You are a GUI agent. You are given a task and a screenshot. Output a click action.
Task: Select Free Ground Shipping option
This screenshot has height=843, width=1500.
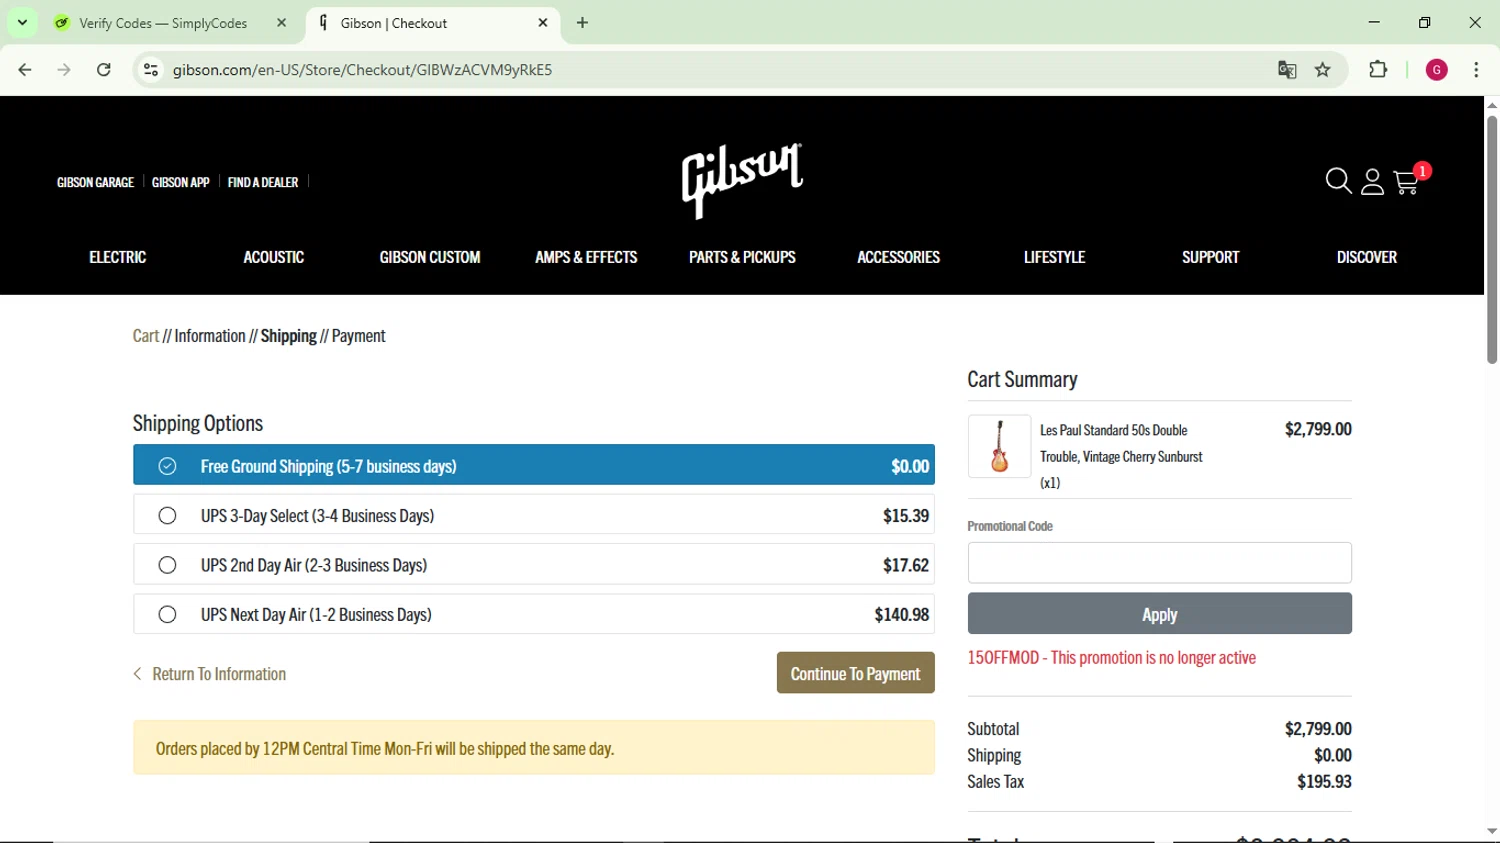point(534,465)
